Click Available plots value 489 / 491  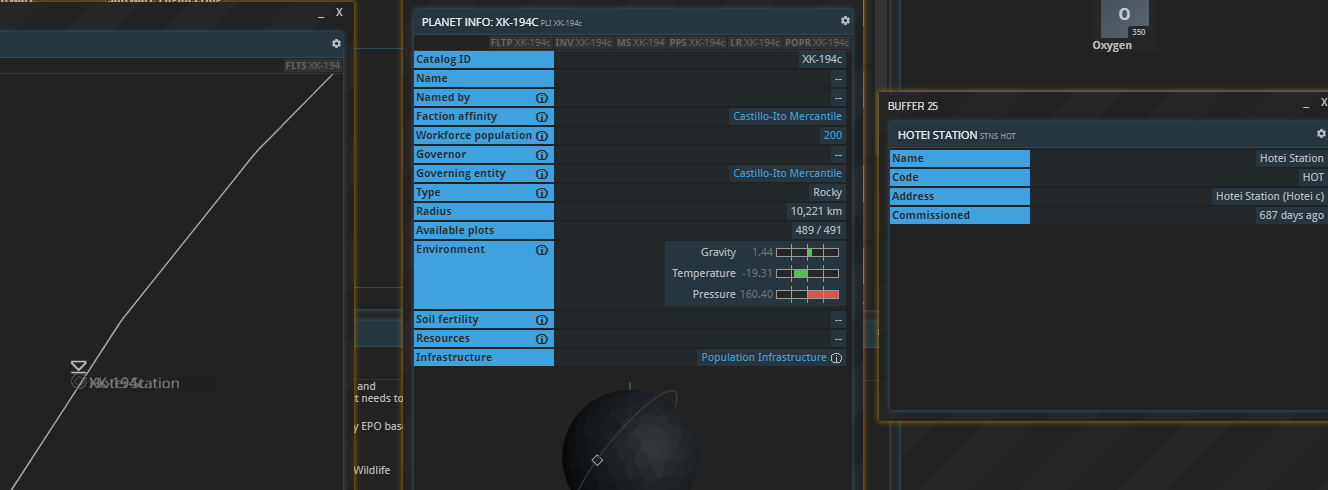click(818, 231)
